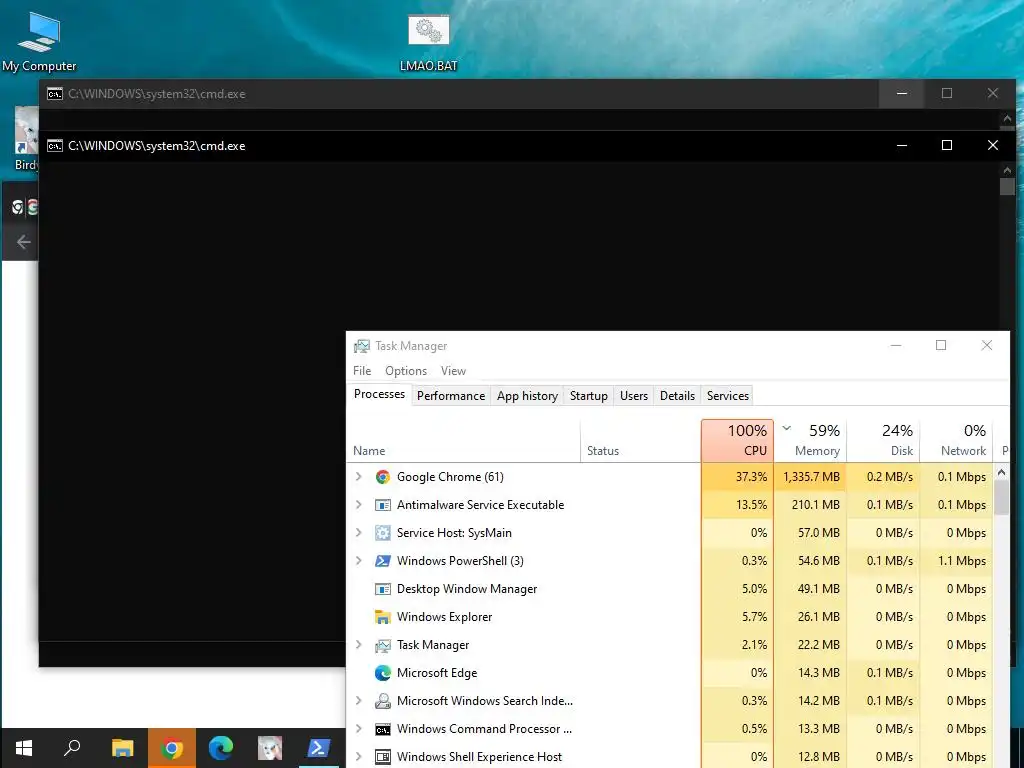Click the front cmd window scrollbar thumb

point(1006,186)
